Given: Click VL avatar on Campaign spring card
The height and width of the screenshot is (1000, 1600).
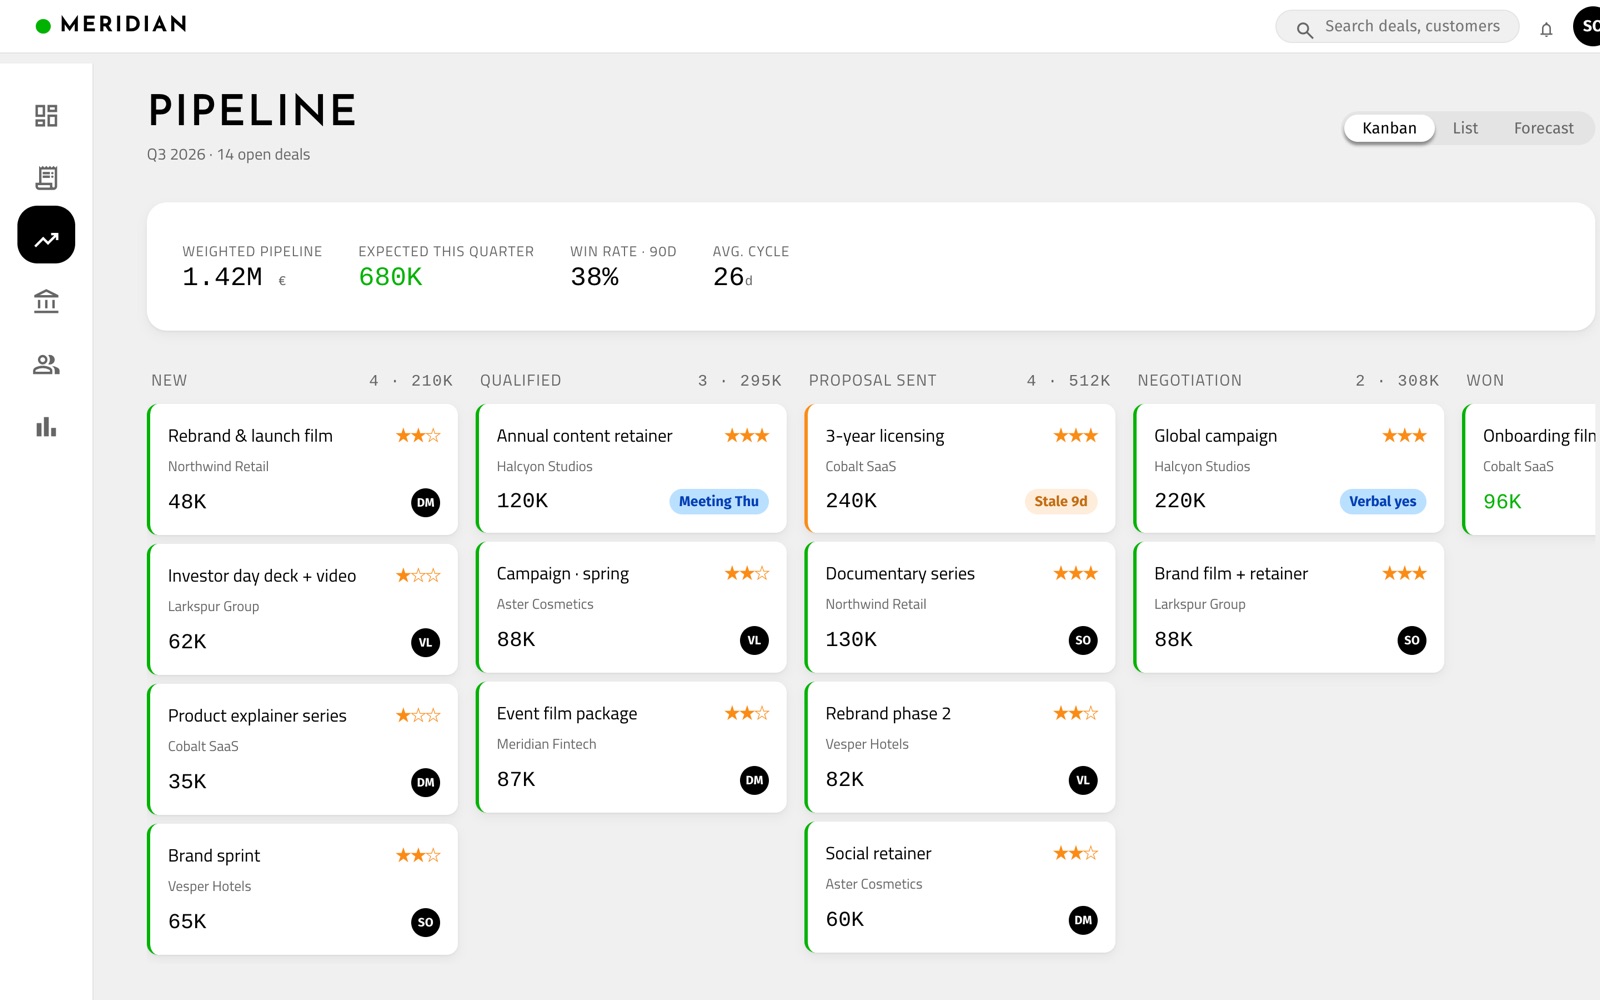Looking at the screenshot, I should pos(755,640).
